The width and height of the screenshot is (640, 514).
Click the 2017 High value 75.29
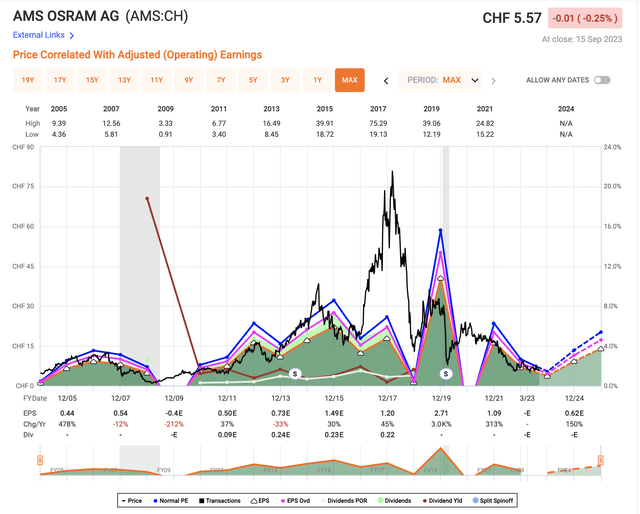(x=378, y=123)
